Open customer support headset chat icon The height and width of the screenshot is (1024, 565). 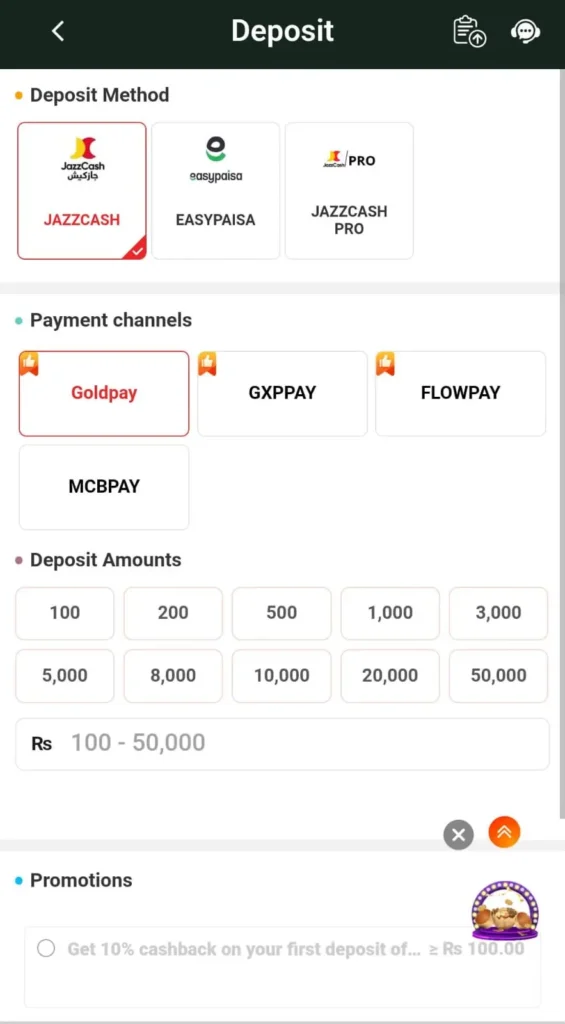click(525, 31)
